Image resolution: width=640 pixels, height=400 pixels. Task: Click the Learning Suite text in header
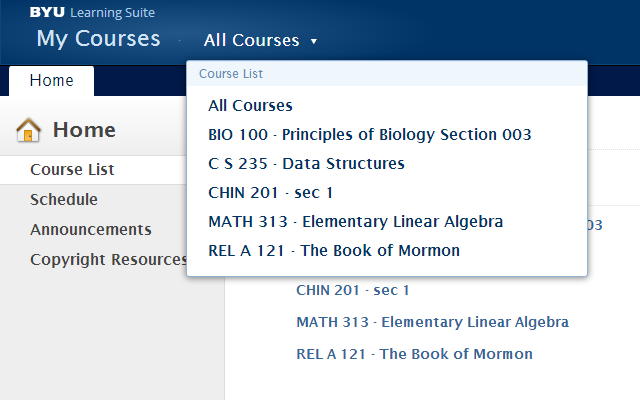tap(113, 13)
